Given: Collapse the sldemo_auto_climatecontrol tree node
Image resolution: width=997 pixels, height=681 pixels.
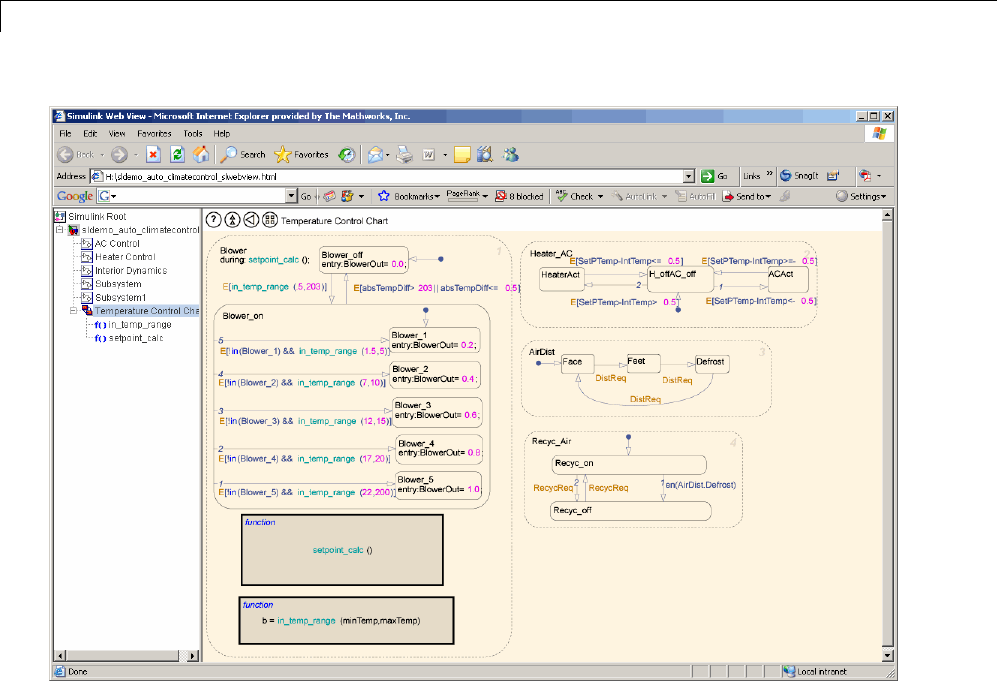Looking at the screenshot, I should coord(61,230).
